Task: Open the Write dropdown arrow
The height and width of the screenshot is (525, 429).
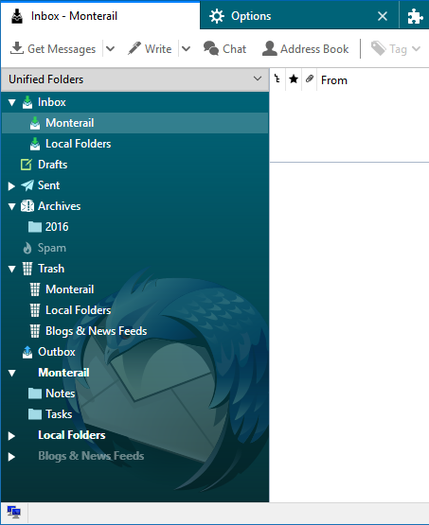Action: click(x=186, y=49)
